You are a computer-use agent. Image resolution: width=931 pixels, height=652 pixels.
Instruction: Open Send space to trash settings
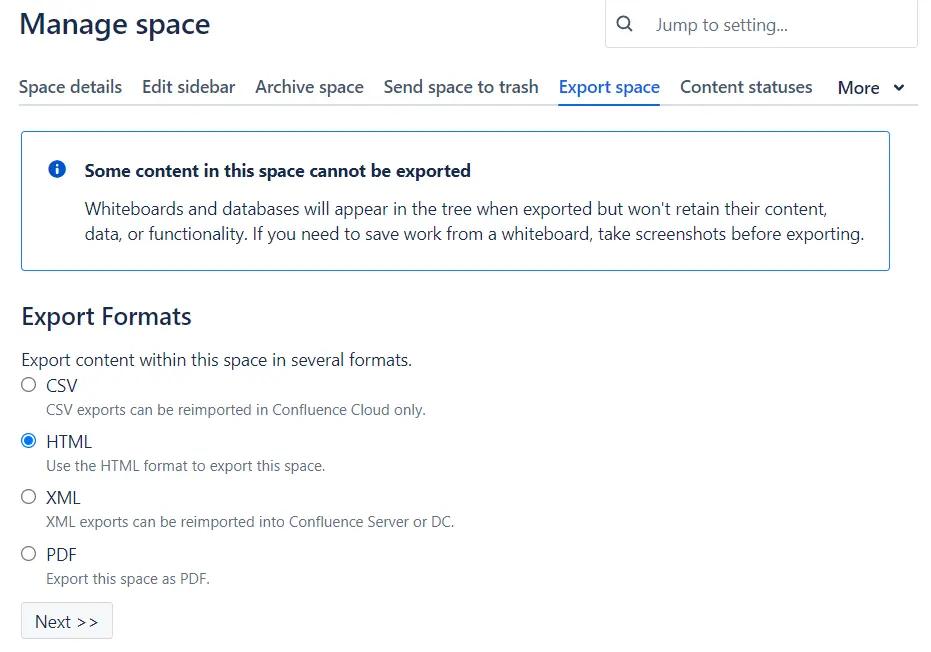[461, 87]
